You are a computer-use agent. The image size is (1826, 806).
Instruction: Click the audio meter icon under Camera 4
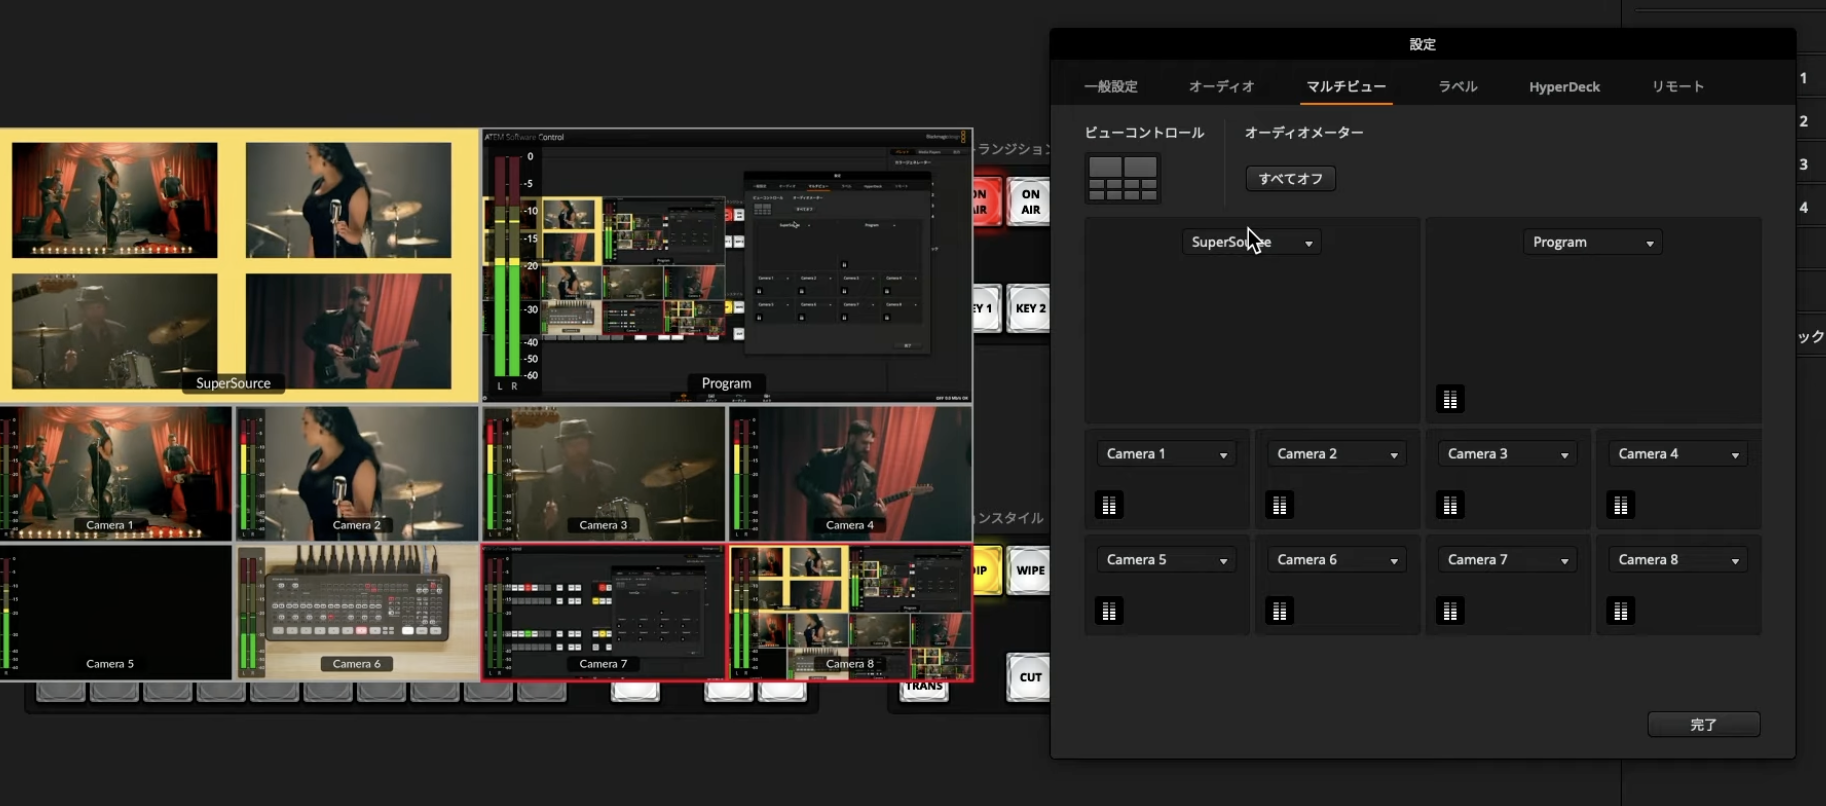click(1620, 506)
